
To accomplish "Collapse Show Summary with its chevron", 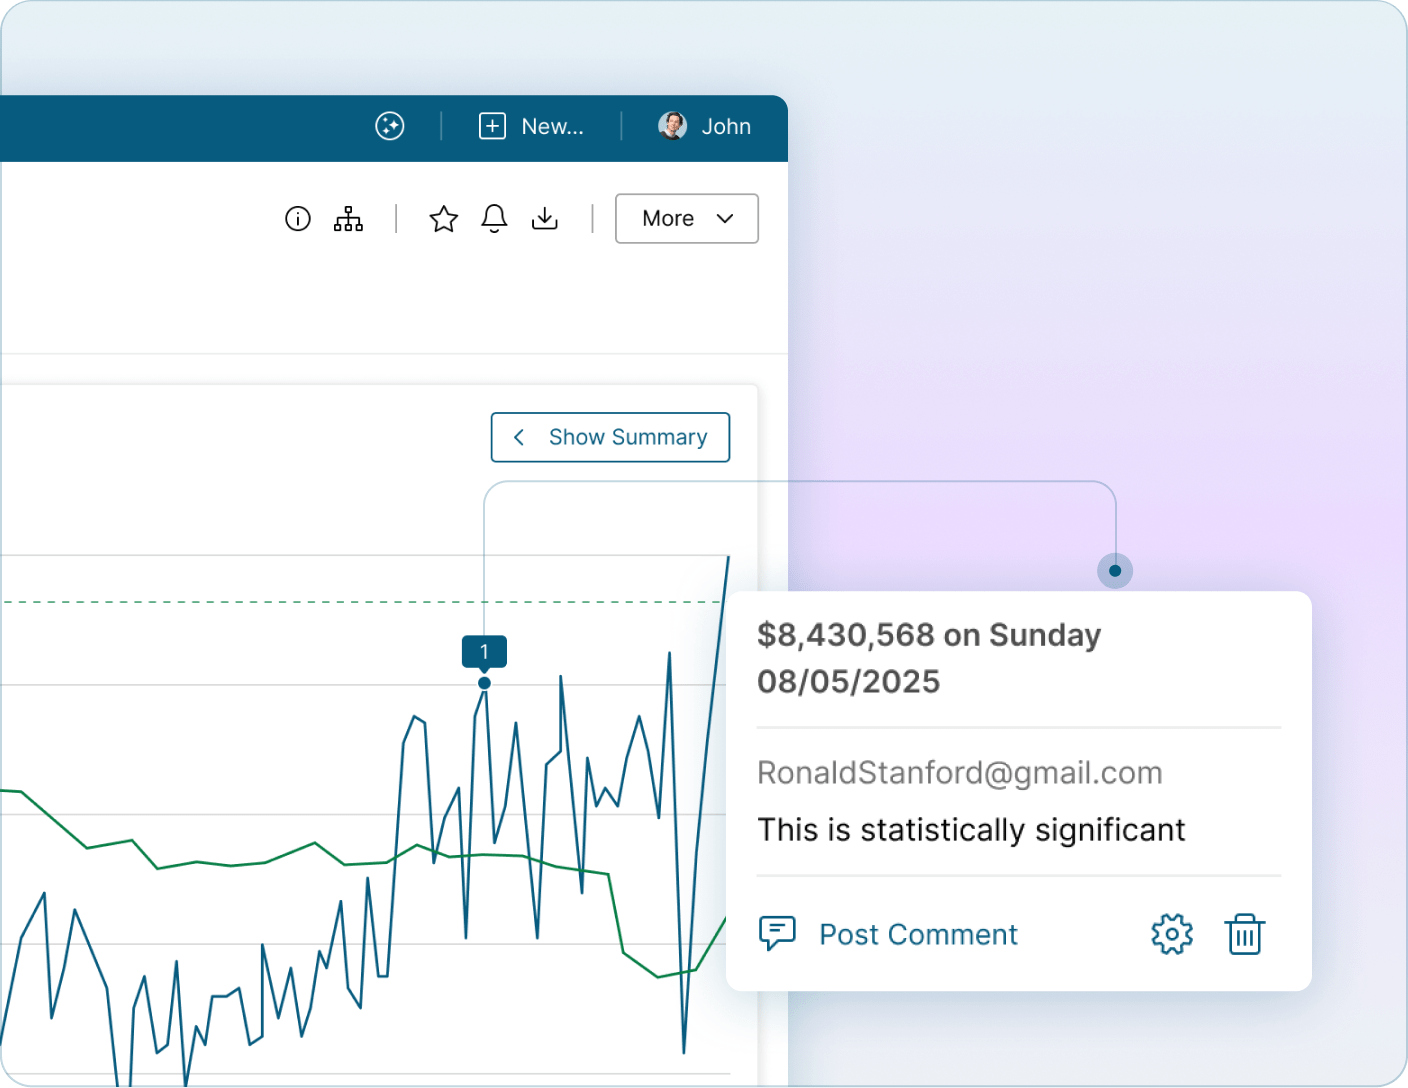I will pyautogui.click(x=519, y=437).
